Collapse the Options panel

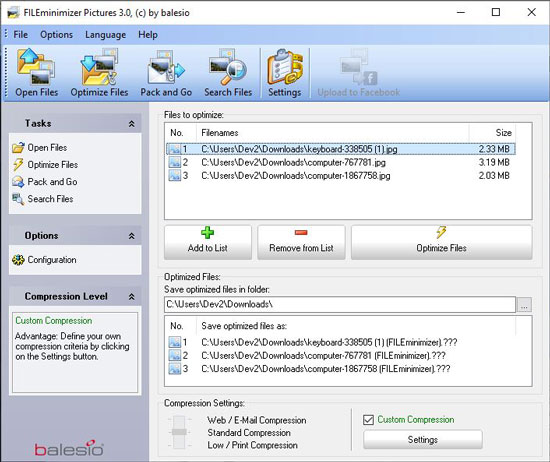(x=132, y=236)
